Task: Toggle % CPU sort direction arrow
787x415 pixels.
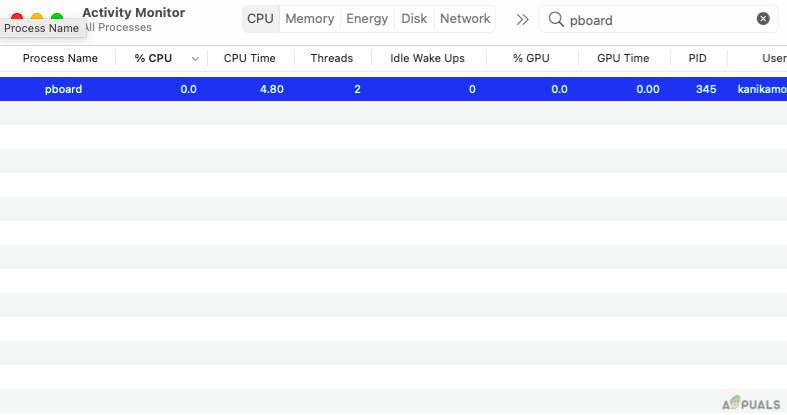Action: (x=194, y=59)
